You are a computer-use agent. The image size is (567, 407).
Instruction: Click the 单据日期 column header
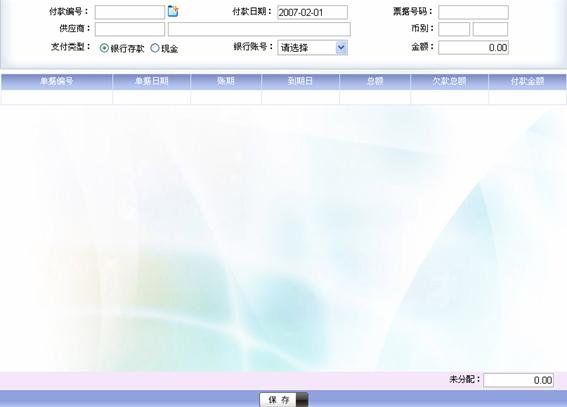tap(152, 81)
